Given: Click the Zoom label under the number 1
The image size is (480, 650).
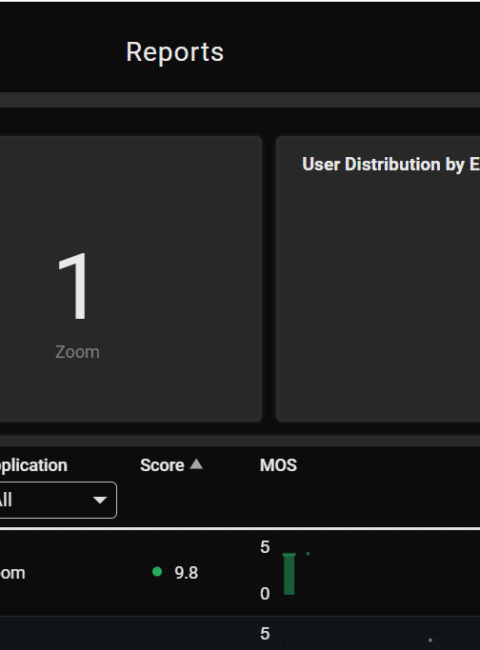Looking at the screenshot, I should 78,352.
